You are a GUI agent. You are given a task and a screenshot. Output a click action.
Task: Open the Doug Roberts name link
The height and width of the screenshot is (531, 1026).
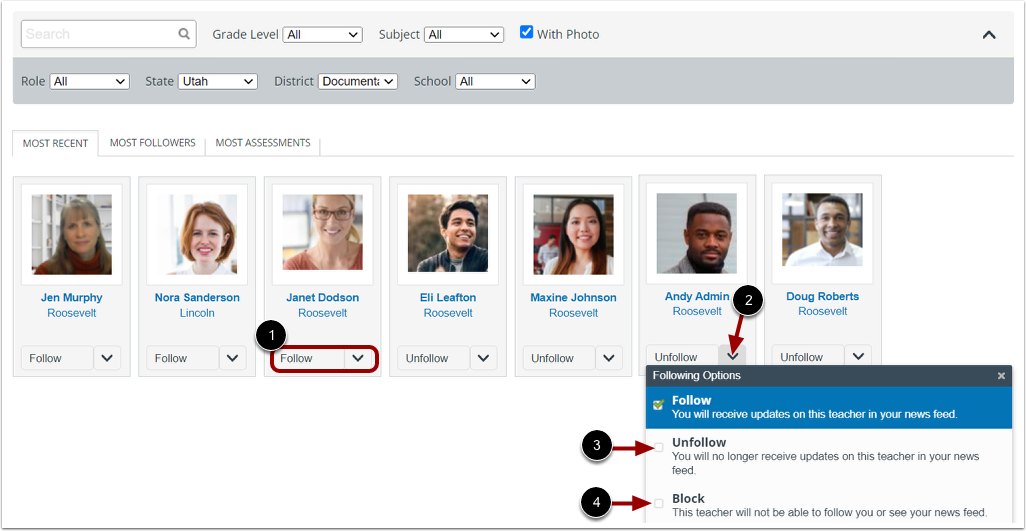tap(823, 296)
